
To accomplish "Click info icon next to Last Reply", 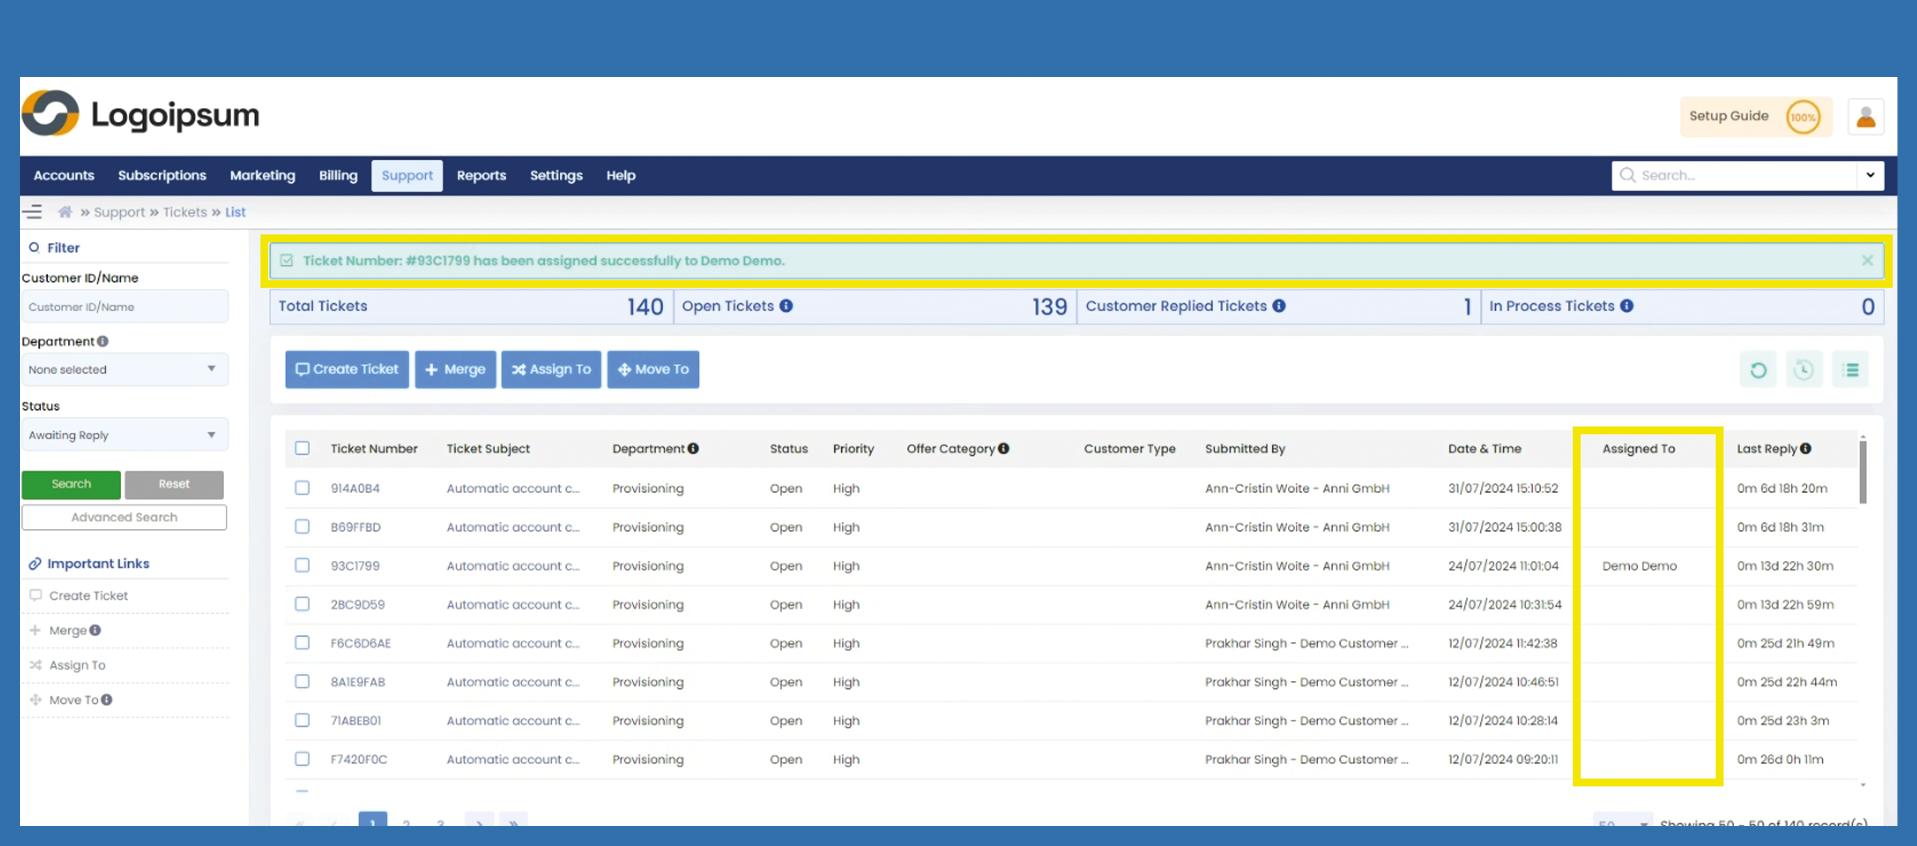I will tap(1806, 449).
